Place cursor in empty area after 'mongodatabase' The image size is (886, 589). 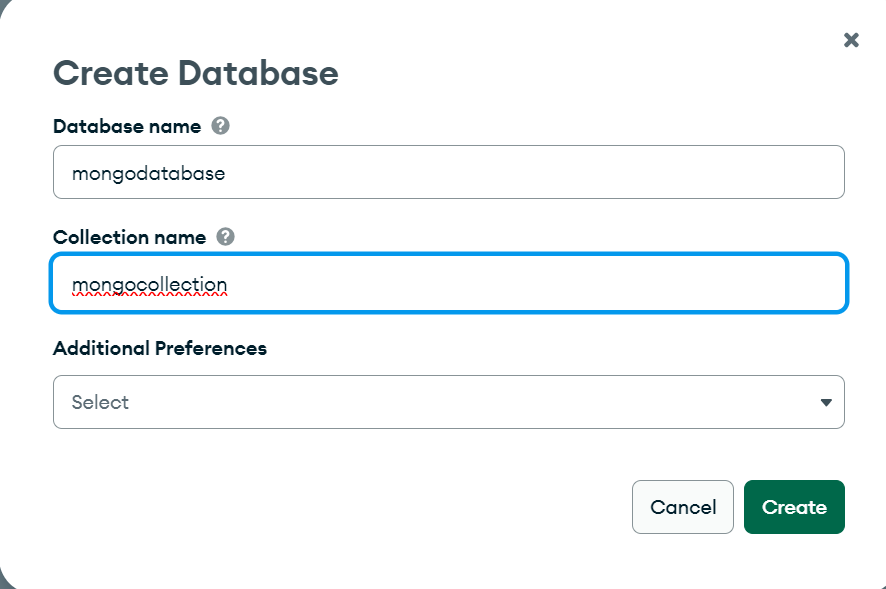click(530, 173)
